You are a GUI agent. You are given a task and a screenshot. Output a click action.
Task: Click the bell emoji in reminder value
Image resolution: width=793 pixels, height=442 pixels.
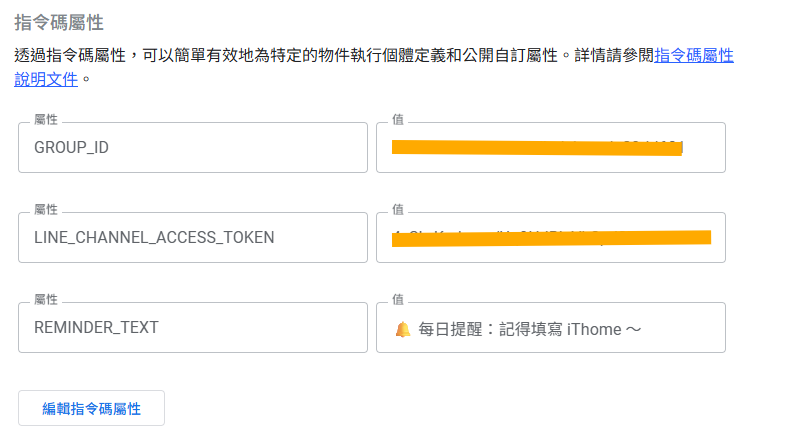(x=403, y=328)
